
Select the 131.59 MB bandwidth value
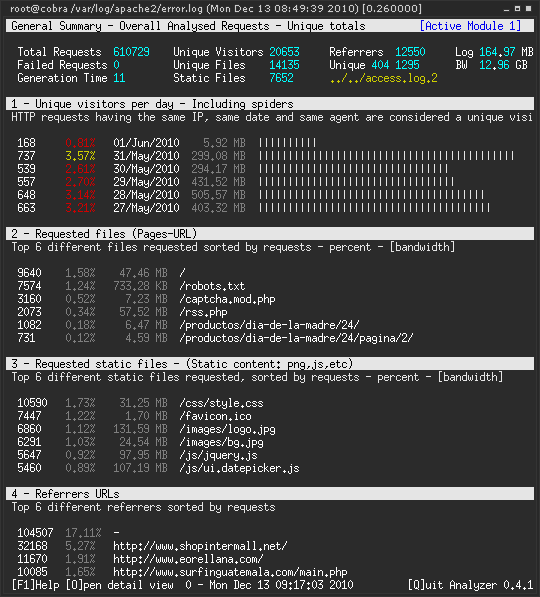[141, 429]
